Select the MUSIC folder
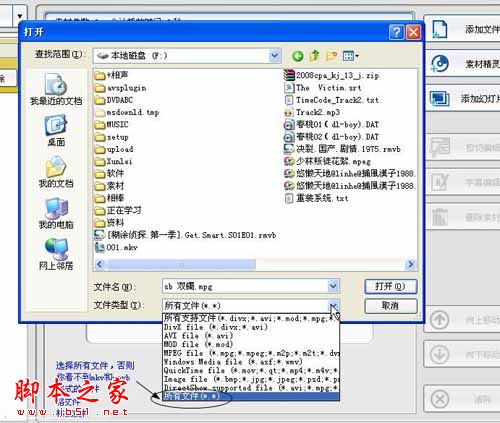The height and width of the screenshot is (423, 500). coord(112,125)
